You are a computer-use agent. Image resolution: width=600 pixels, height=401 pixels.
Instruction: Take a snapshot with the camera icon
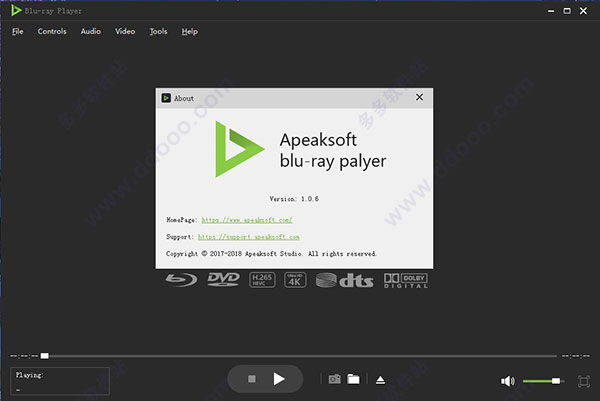[x=335, y=379]
